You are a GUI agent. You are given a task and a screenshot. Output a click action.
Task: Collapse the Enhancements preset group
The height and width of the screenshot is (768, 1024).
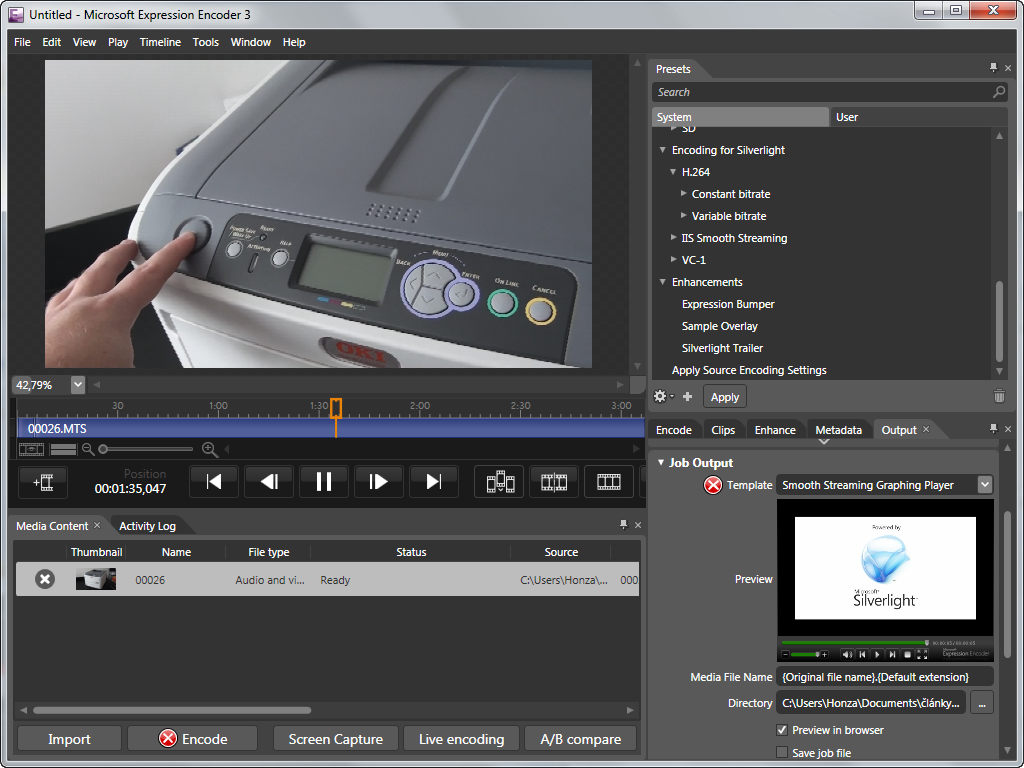tap(662, 282)
